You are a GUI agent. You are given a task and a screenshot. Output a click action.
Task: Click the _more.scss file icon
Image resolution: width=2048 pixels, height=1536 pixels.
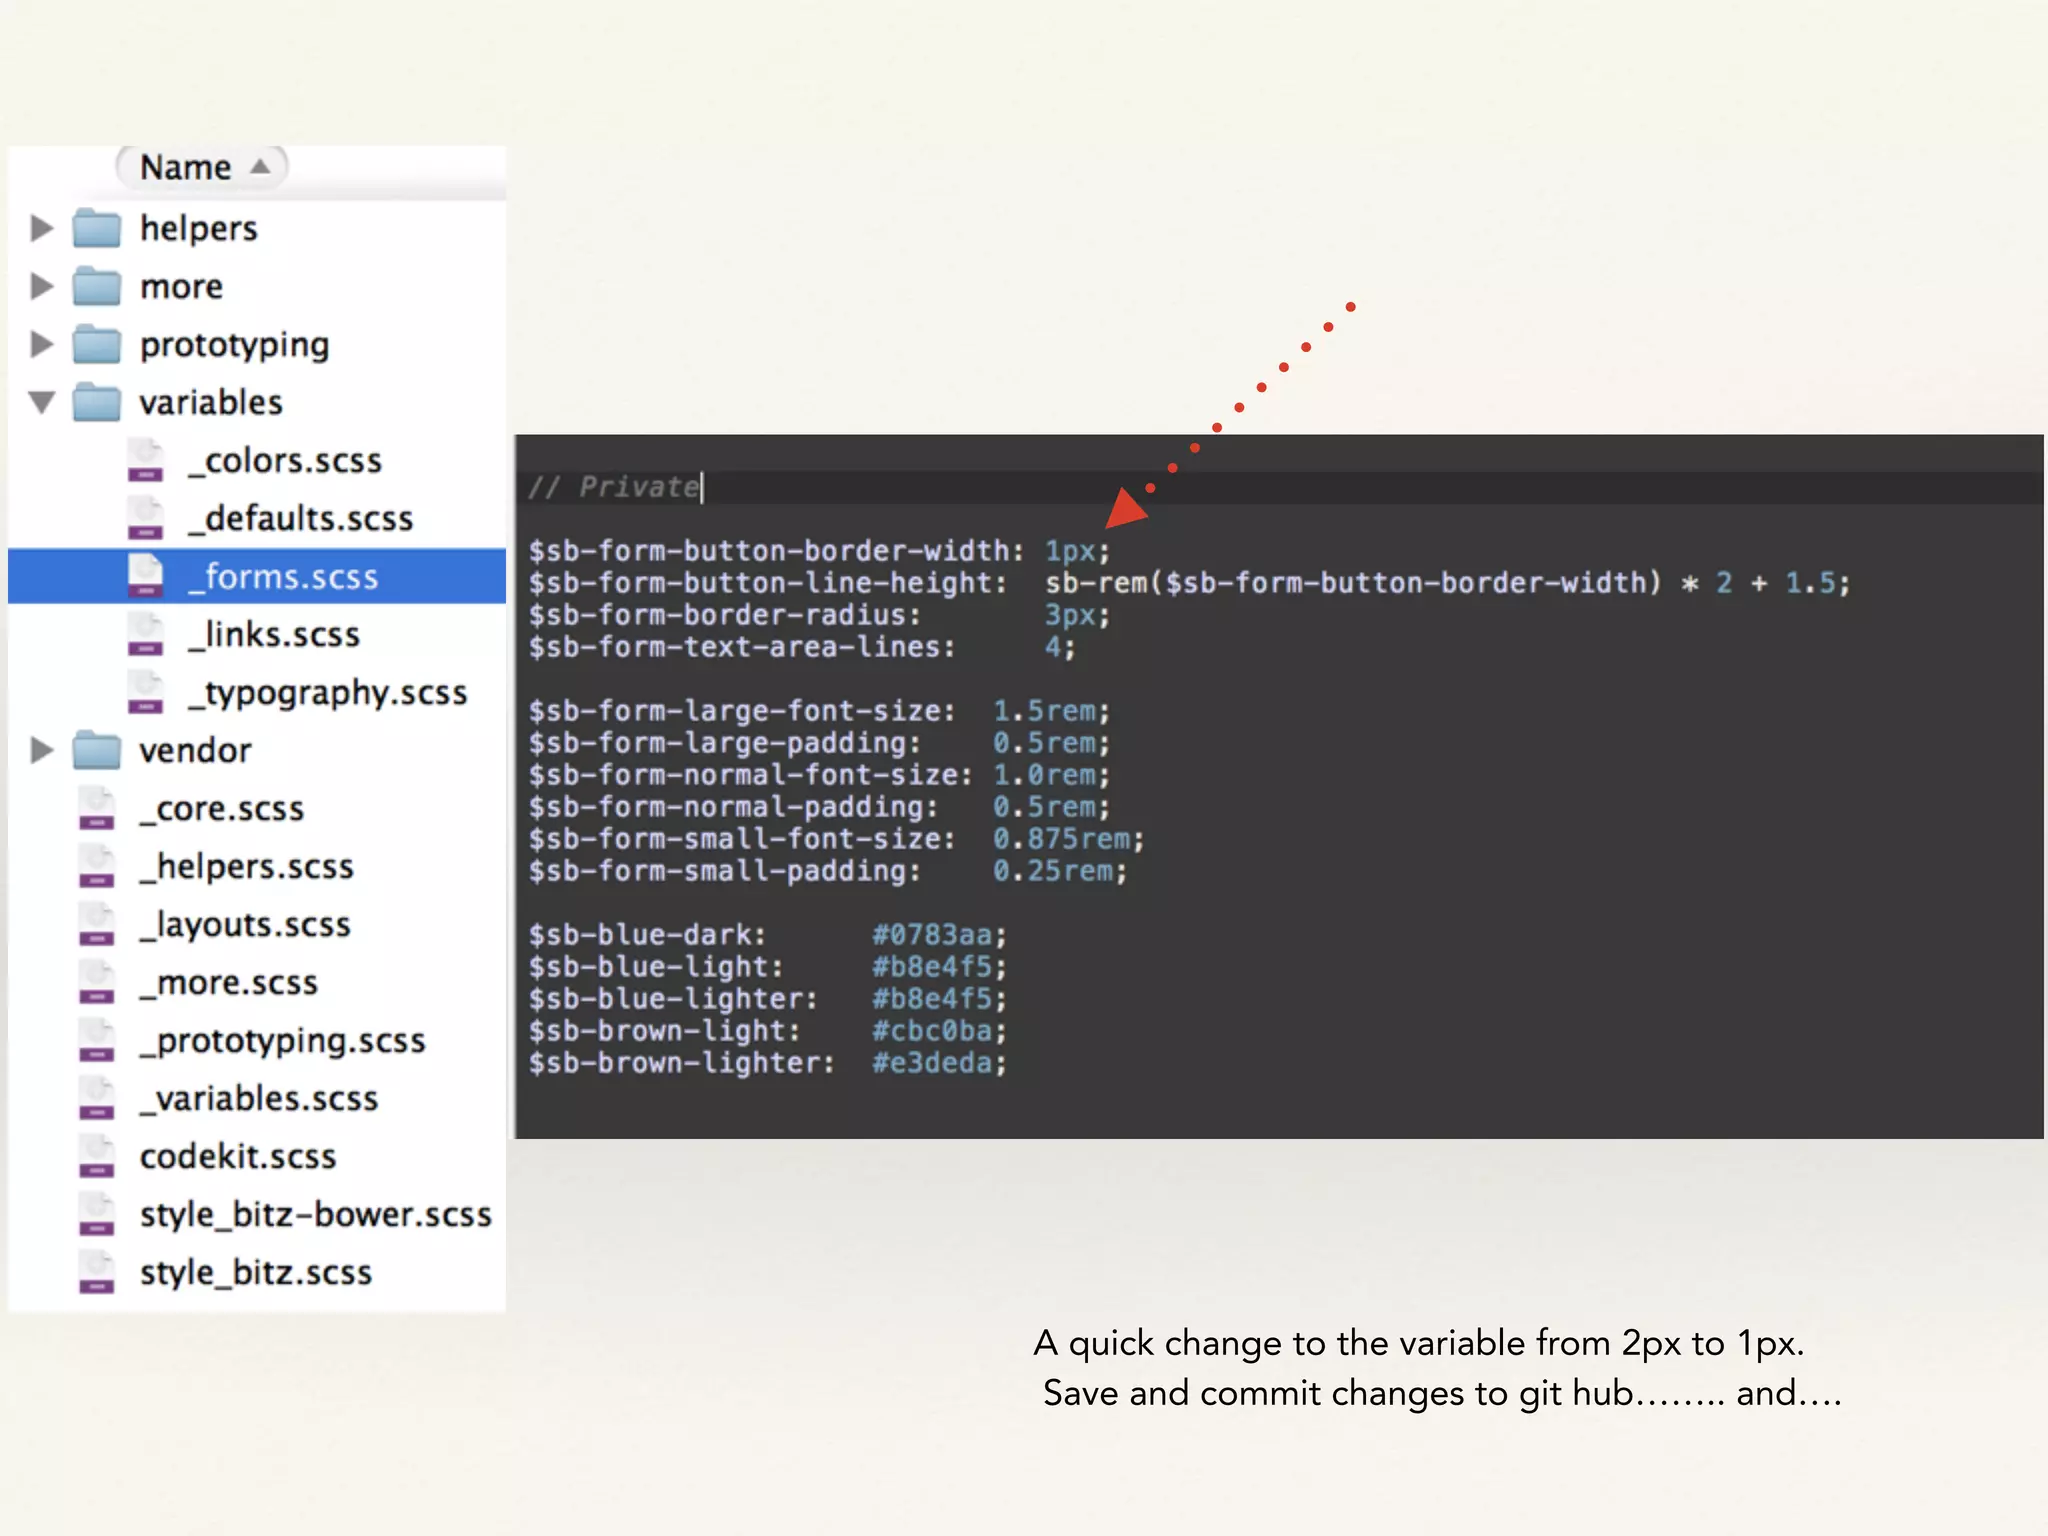[x=97, y=982]
